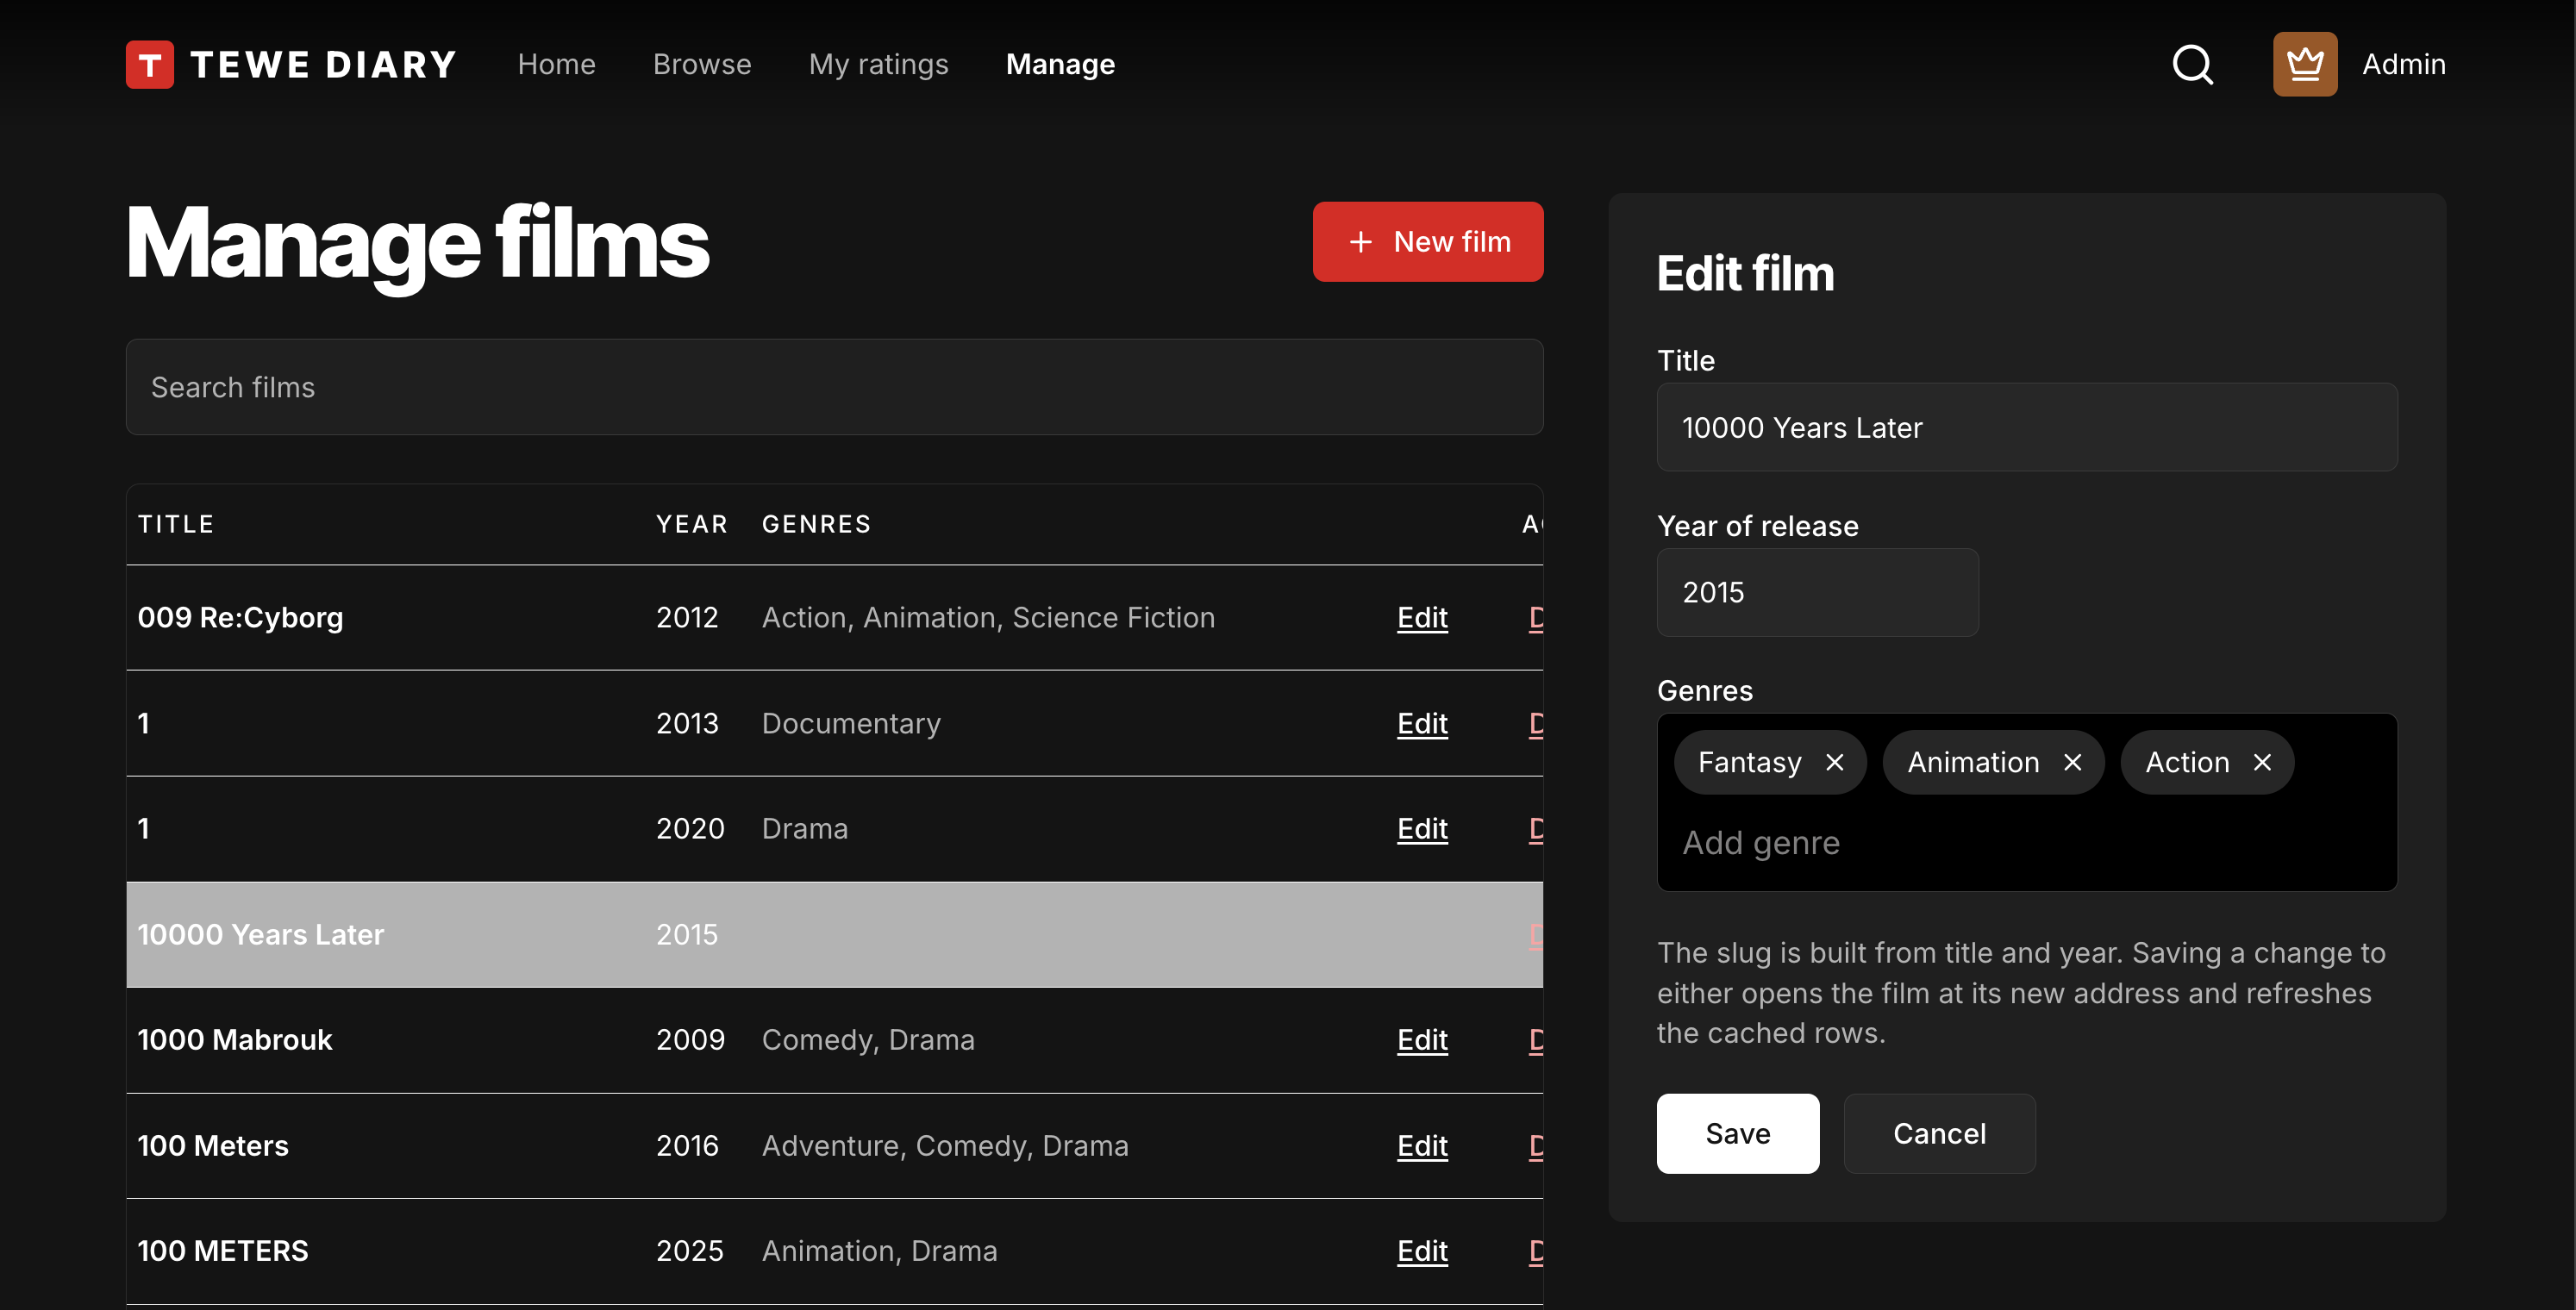This screenshot has width=2576, height=1310.
Task: Remove the Animation genre chip
Action: tap(2072, 762)
